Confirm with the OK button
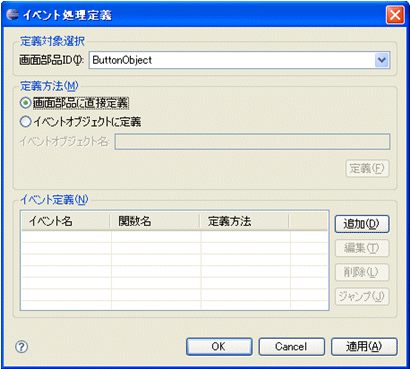The height and width of the screenshot is (369, 410). tap(219, 347)
